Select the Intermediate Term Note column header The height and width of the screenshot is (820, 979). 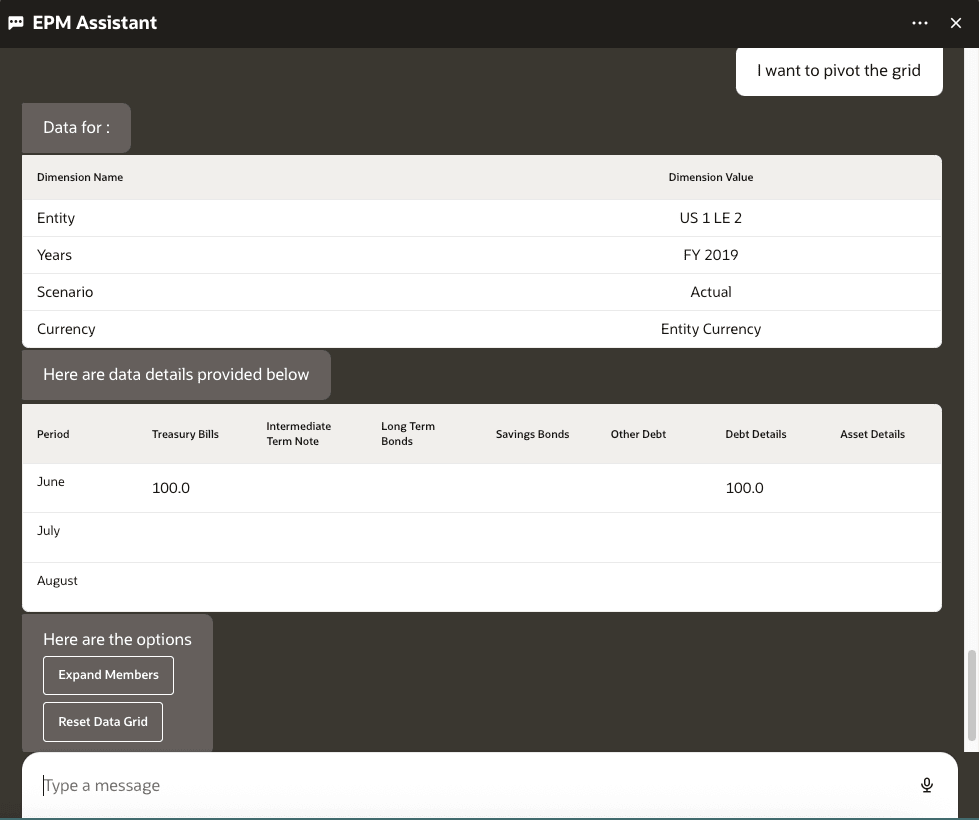(298, 434)
